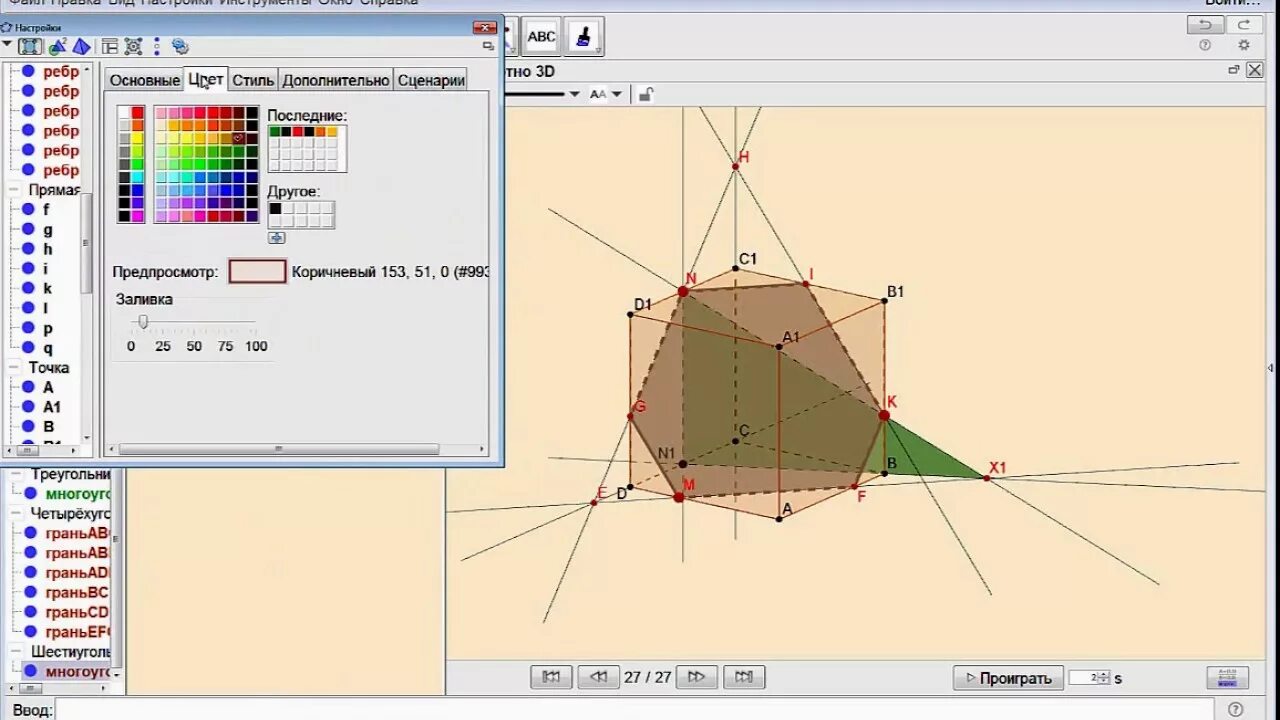The image size is (1280, 720).
Task: Switch to the Основные tab
Action: pyautogui.click(x=145, y=80)
